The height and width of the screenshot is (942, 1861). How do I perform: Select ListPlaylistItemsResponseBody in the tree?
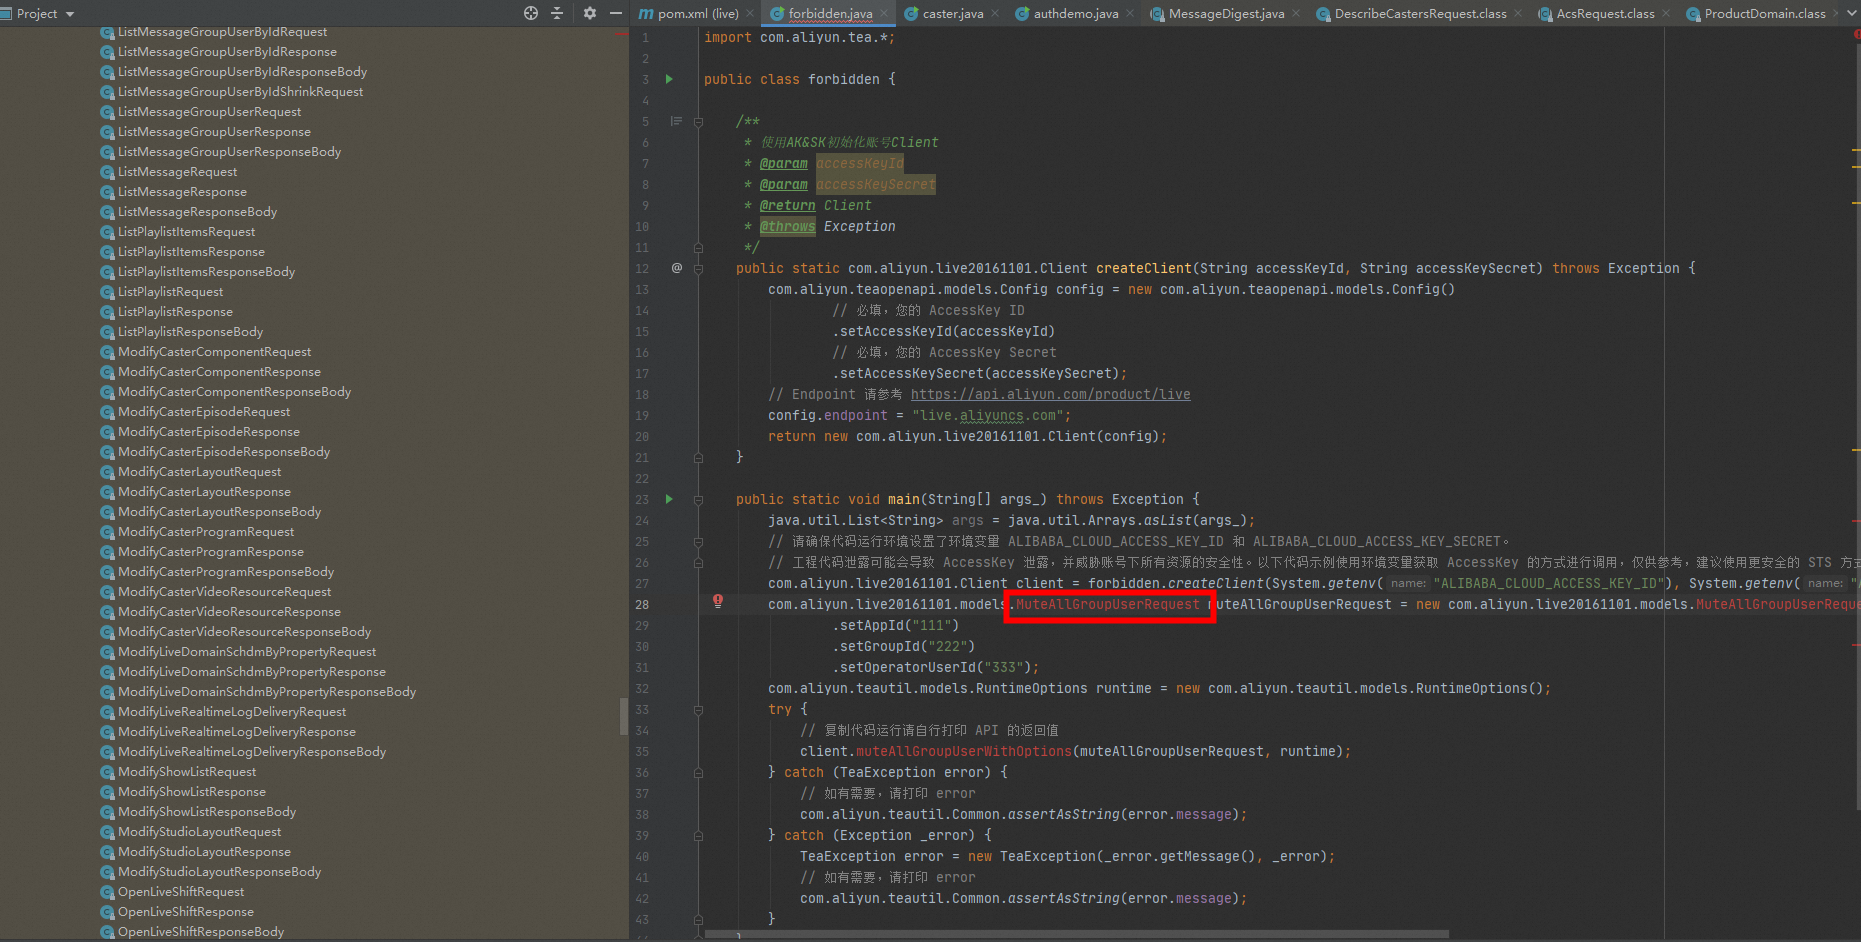tap(206, 272)
